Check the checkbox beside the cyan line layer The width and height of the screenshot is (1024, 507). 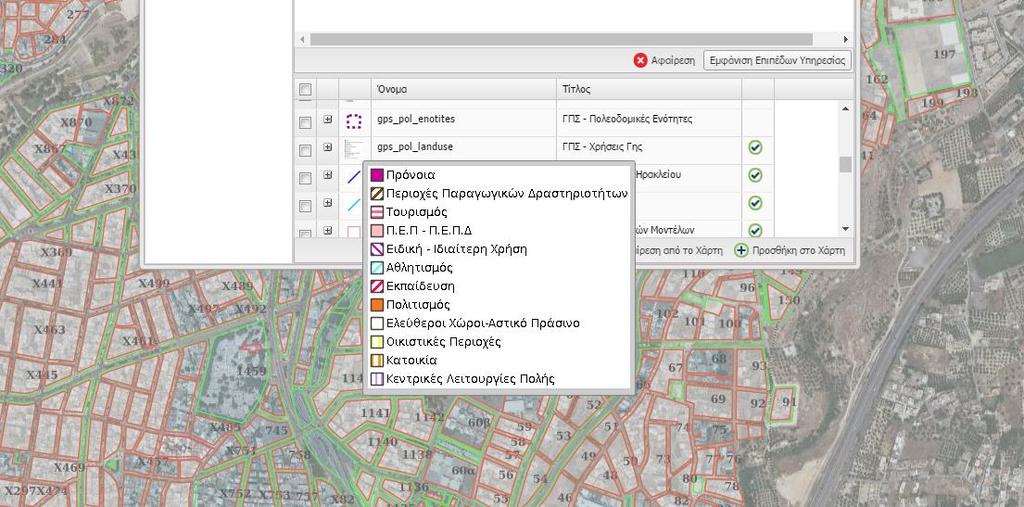[x=305, y=206]
